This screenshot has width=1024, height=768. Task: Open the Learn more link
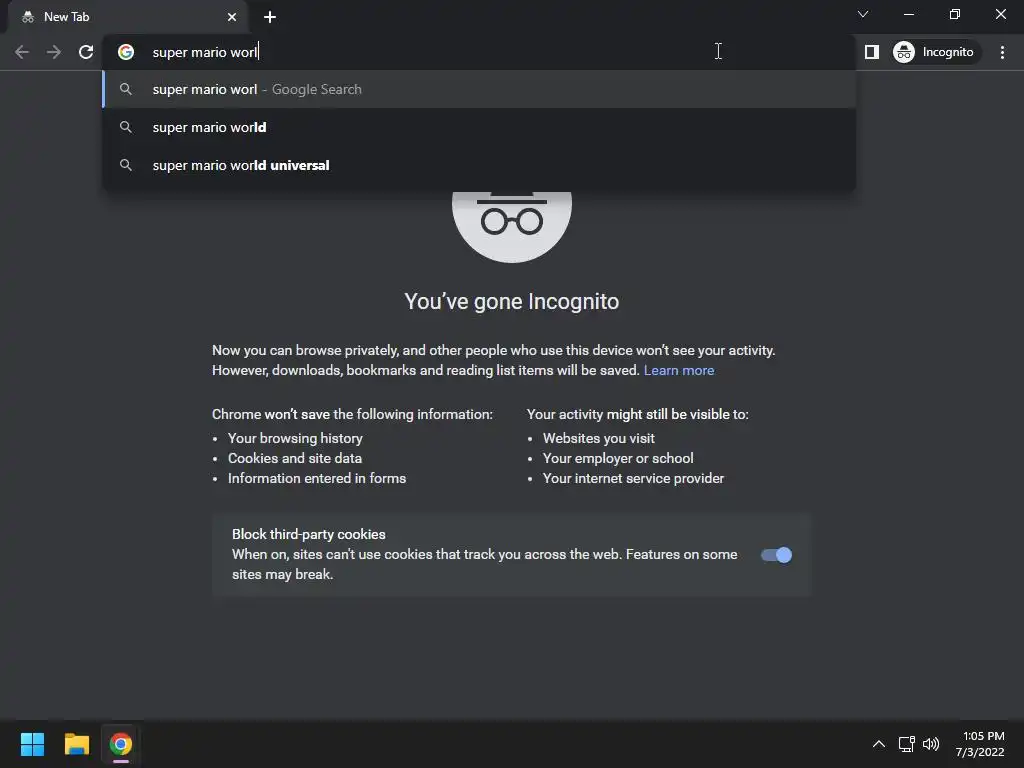pyautogui.click(x=679, y=370)
